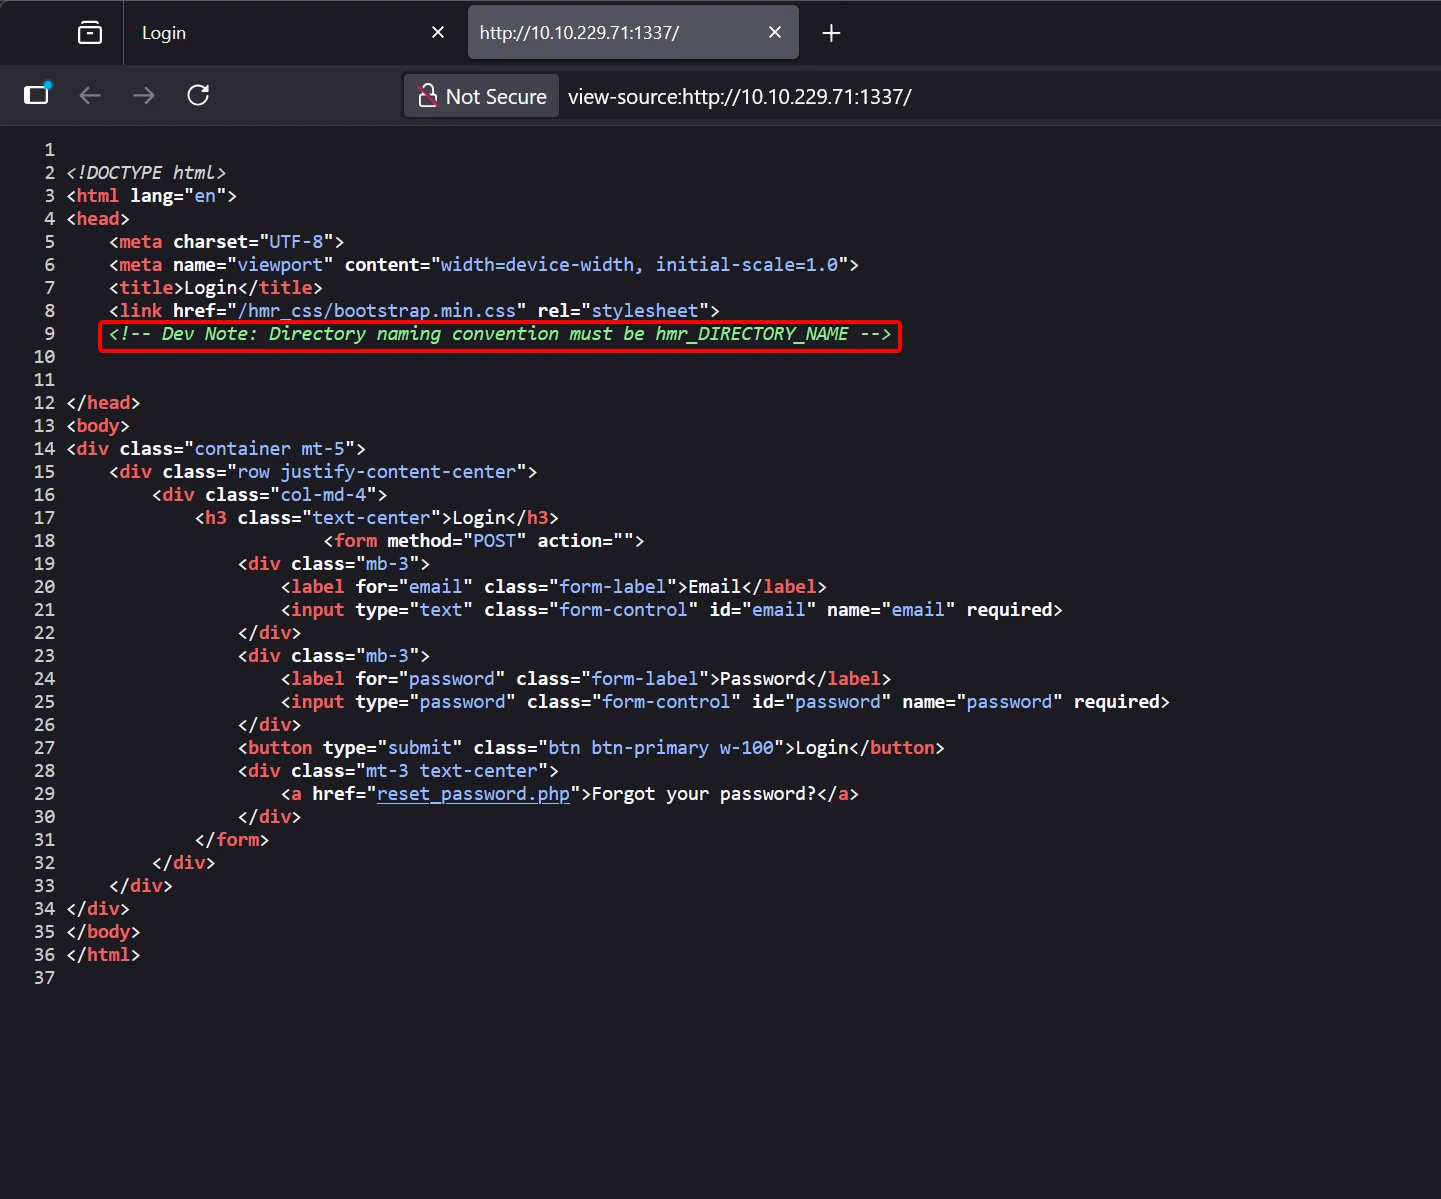Image resolution: width=1441 pixels, height=1199 pixels.
Task: Open the tab actions menu icon
Action: click(90, 33)
